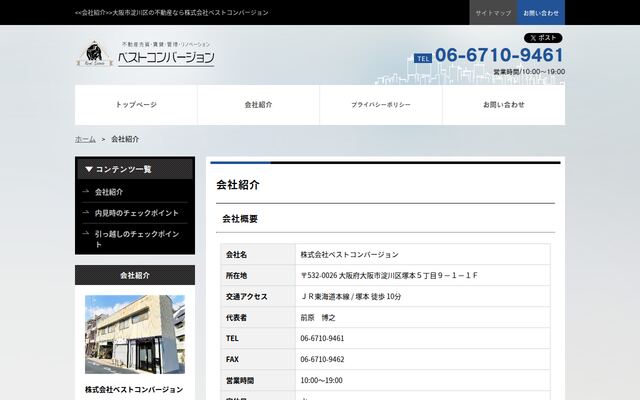Open お問い合わせ in the top blue tab

click(541, 13)
